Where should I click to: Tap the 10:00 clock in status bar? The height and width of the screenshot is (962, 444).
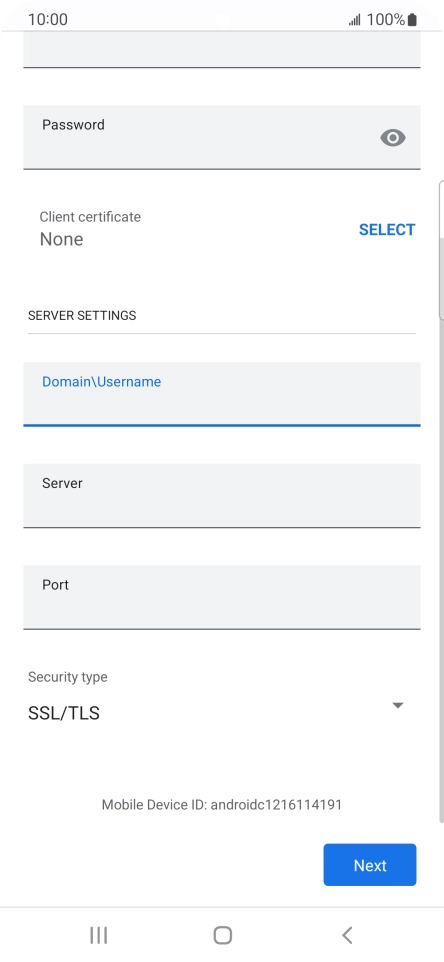tap(48, 20)
